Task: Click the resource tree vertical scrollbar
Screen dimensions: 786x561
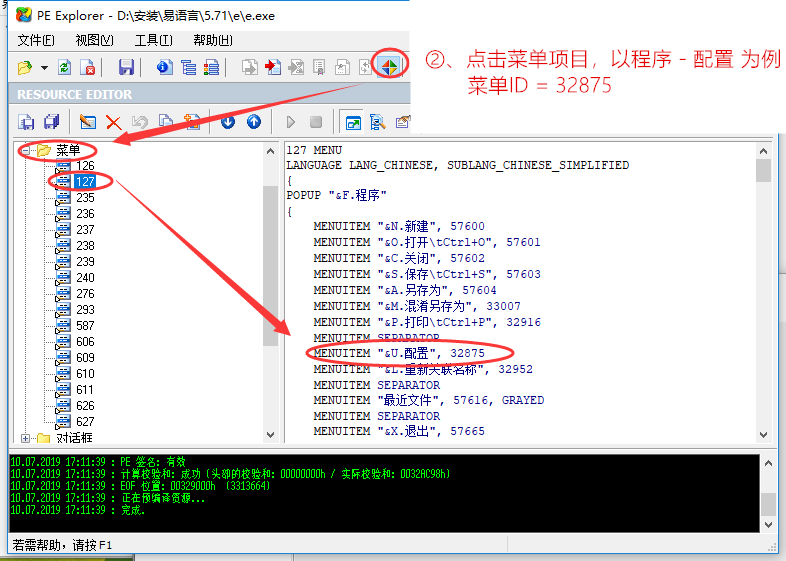Action: [270, 260]
